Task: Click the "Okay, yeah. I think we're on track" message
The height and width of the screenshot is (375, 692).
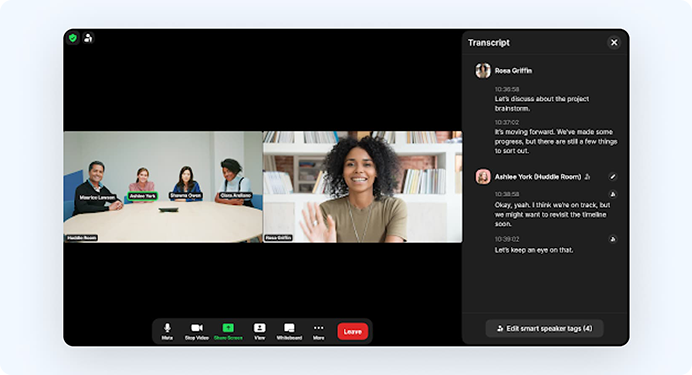Action: [x=553, y=214]
